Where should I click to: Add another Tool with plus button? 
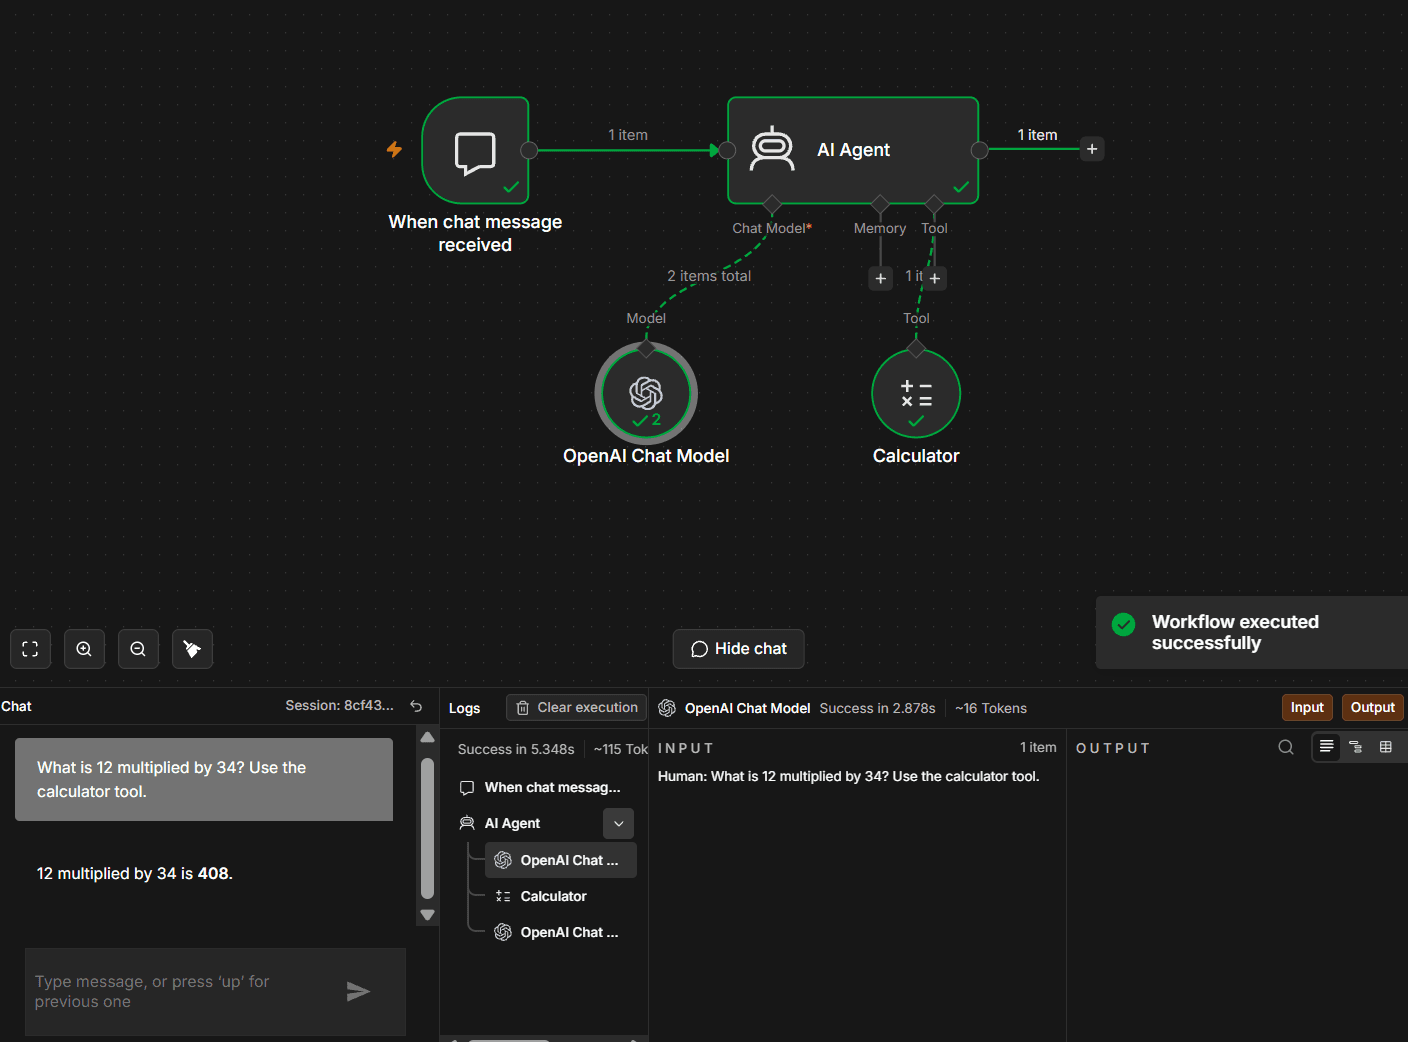pyautogui.click(x=935, y=278)
